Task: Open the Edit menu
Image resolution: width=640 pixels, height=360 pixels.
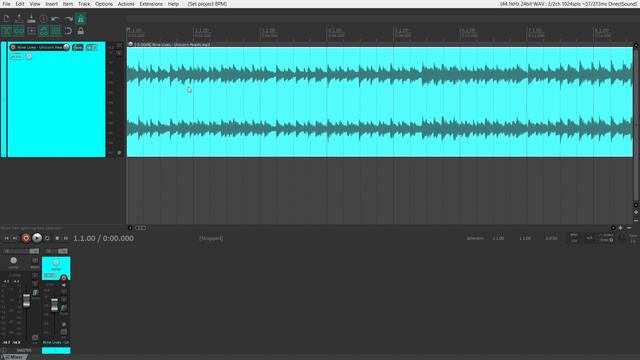Action: 20,4
